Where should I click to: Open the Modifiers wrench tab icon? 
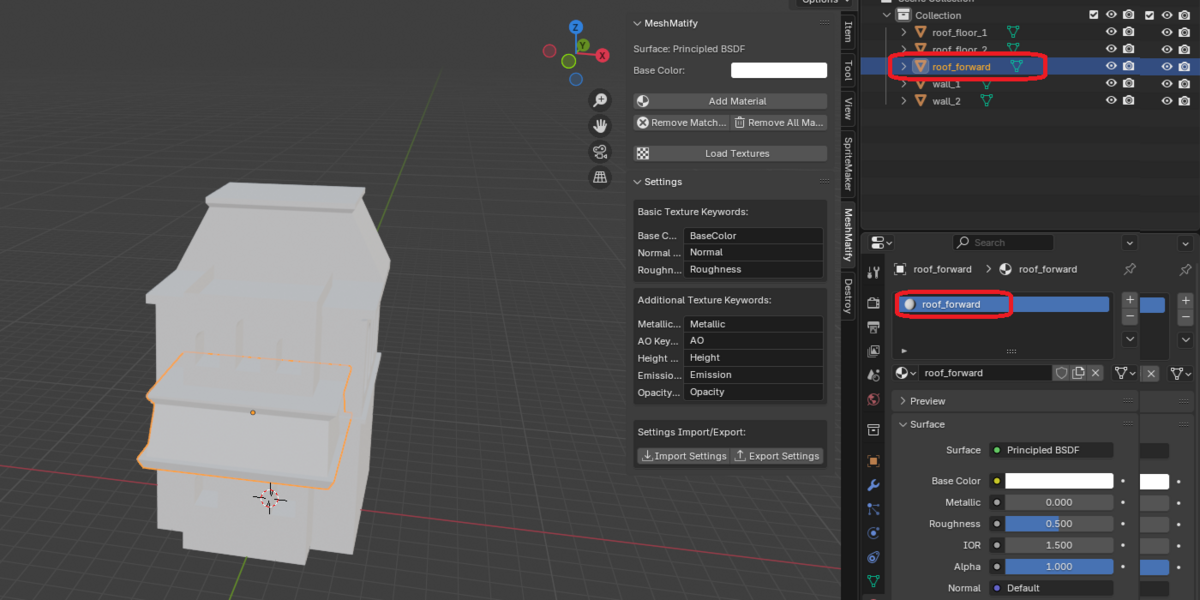pos(873,485)
